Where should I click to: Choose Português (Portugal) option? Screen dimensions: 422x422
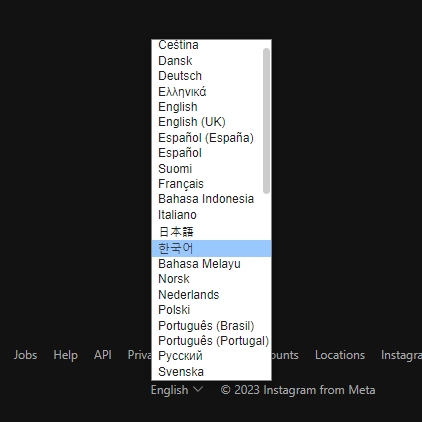[x=211, y=341]
